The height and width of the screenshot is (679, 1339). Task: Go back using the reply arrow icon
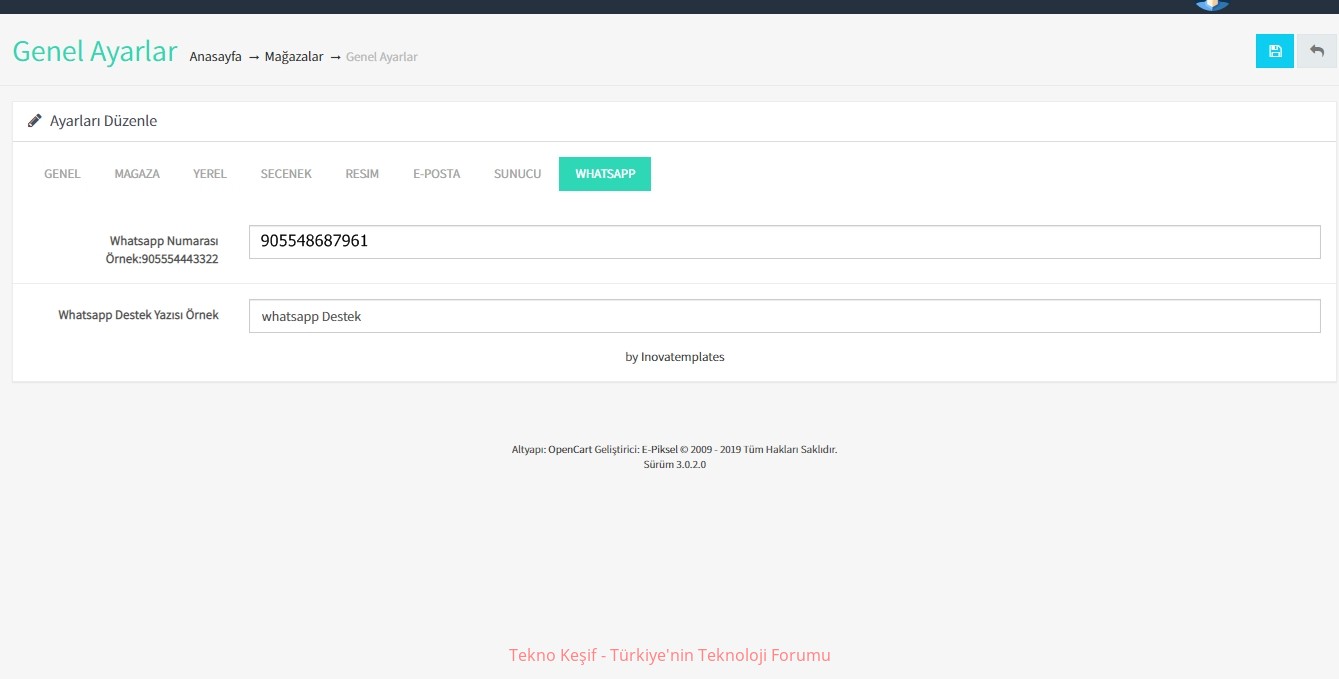pos(1316,51)
